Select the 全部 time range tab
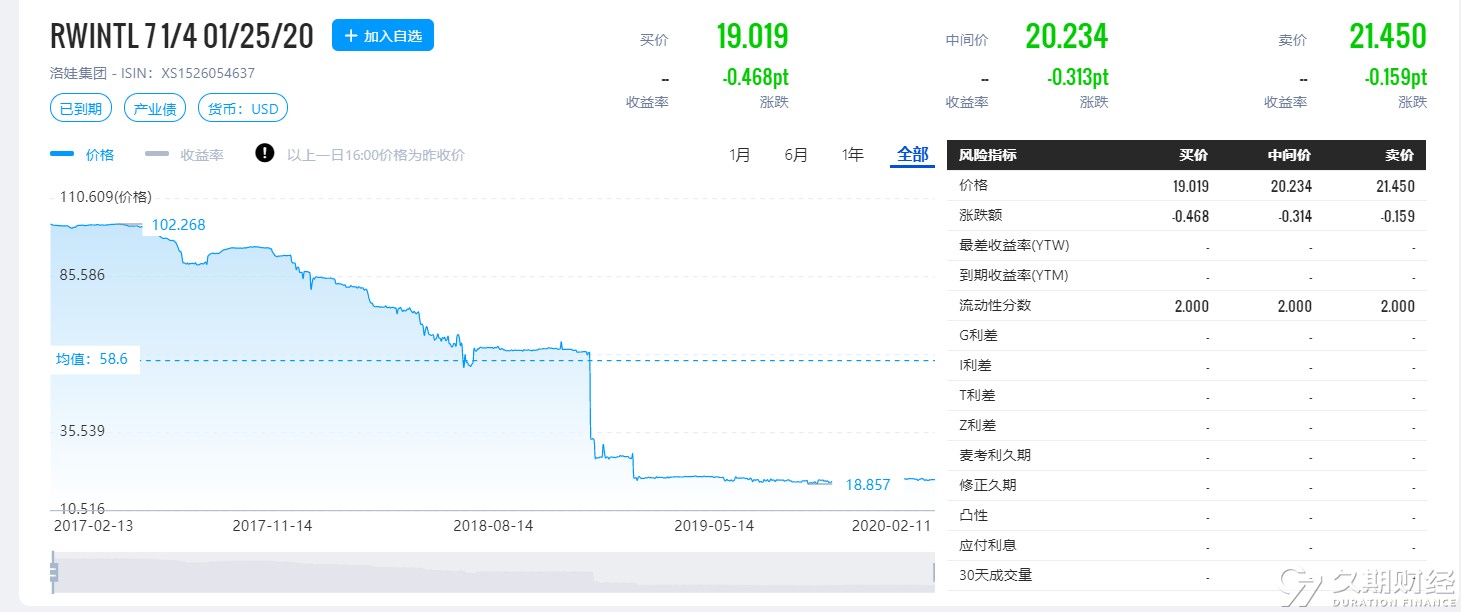This screenshot has height=612, width=1461. (x=912, y=154)
